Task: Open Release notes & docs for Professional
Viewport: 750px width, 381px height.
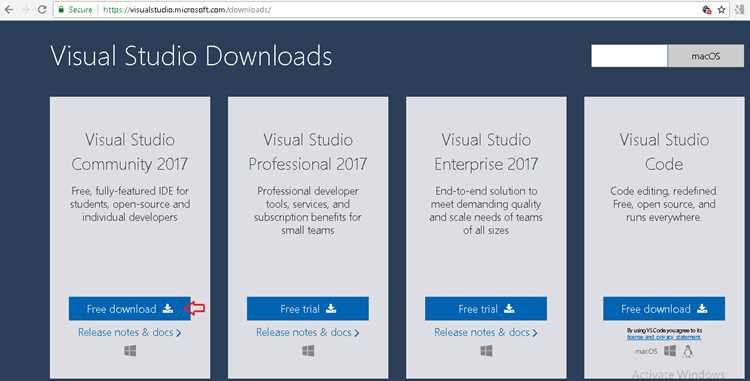Action: point(308,332)
